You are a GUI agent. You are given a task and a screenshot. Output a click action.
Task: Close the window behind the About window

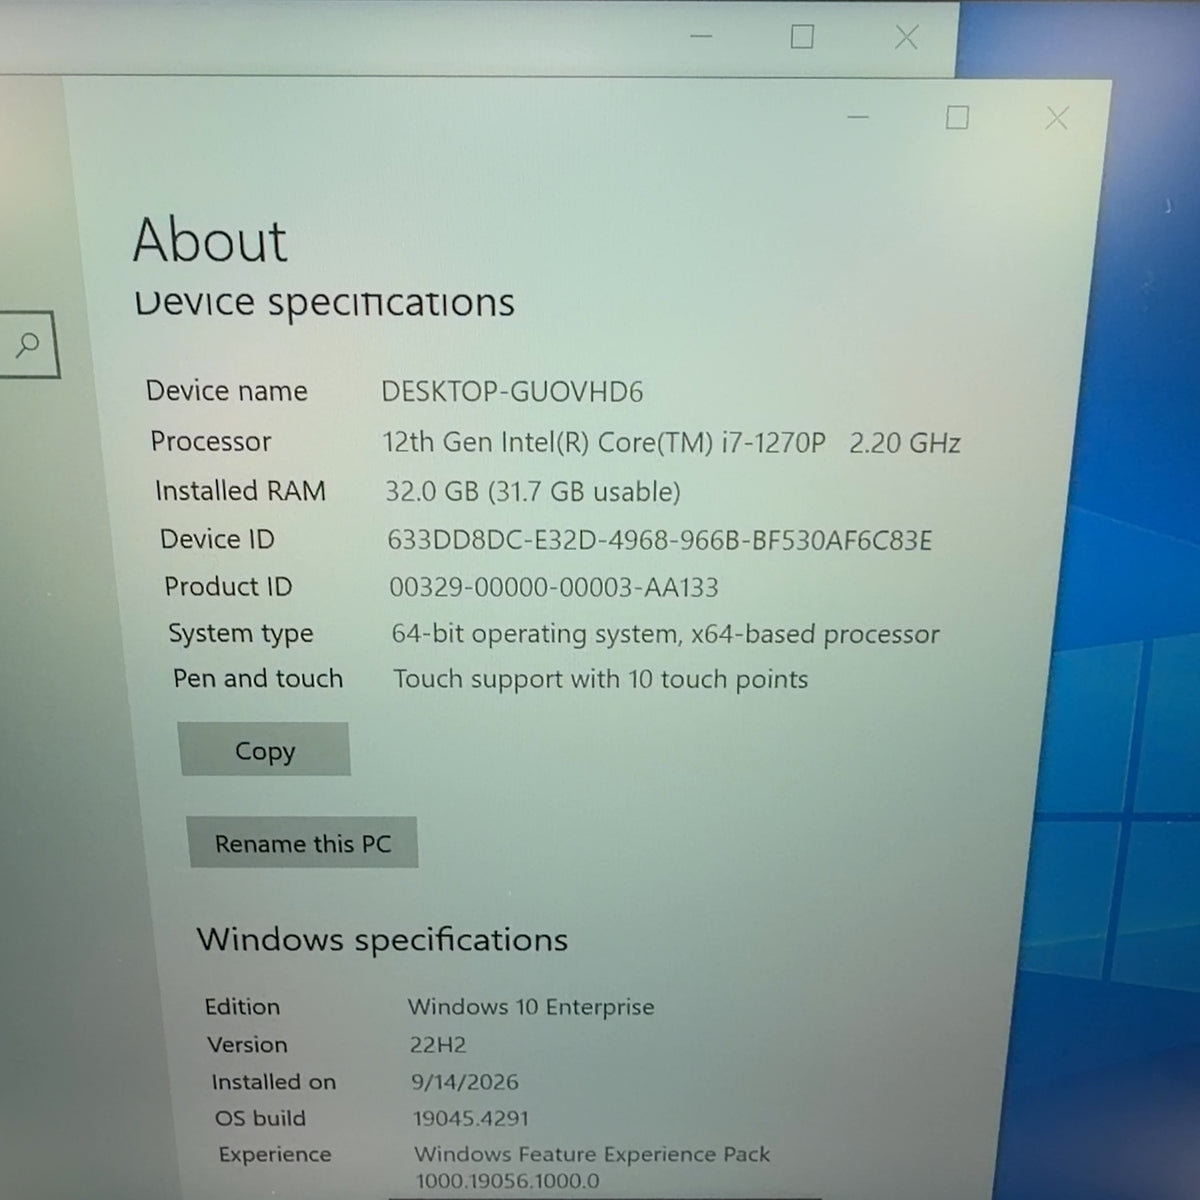[x=906, y=37]
